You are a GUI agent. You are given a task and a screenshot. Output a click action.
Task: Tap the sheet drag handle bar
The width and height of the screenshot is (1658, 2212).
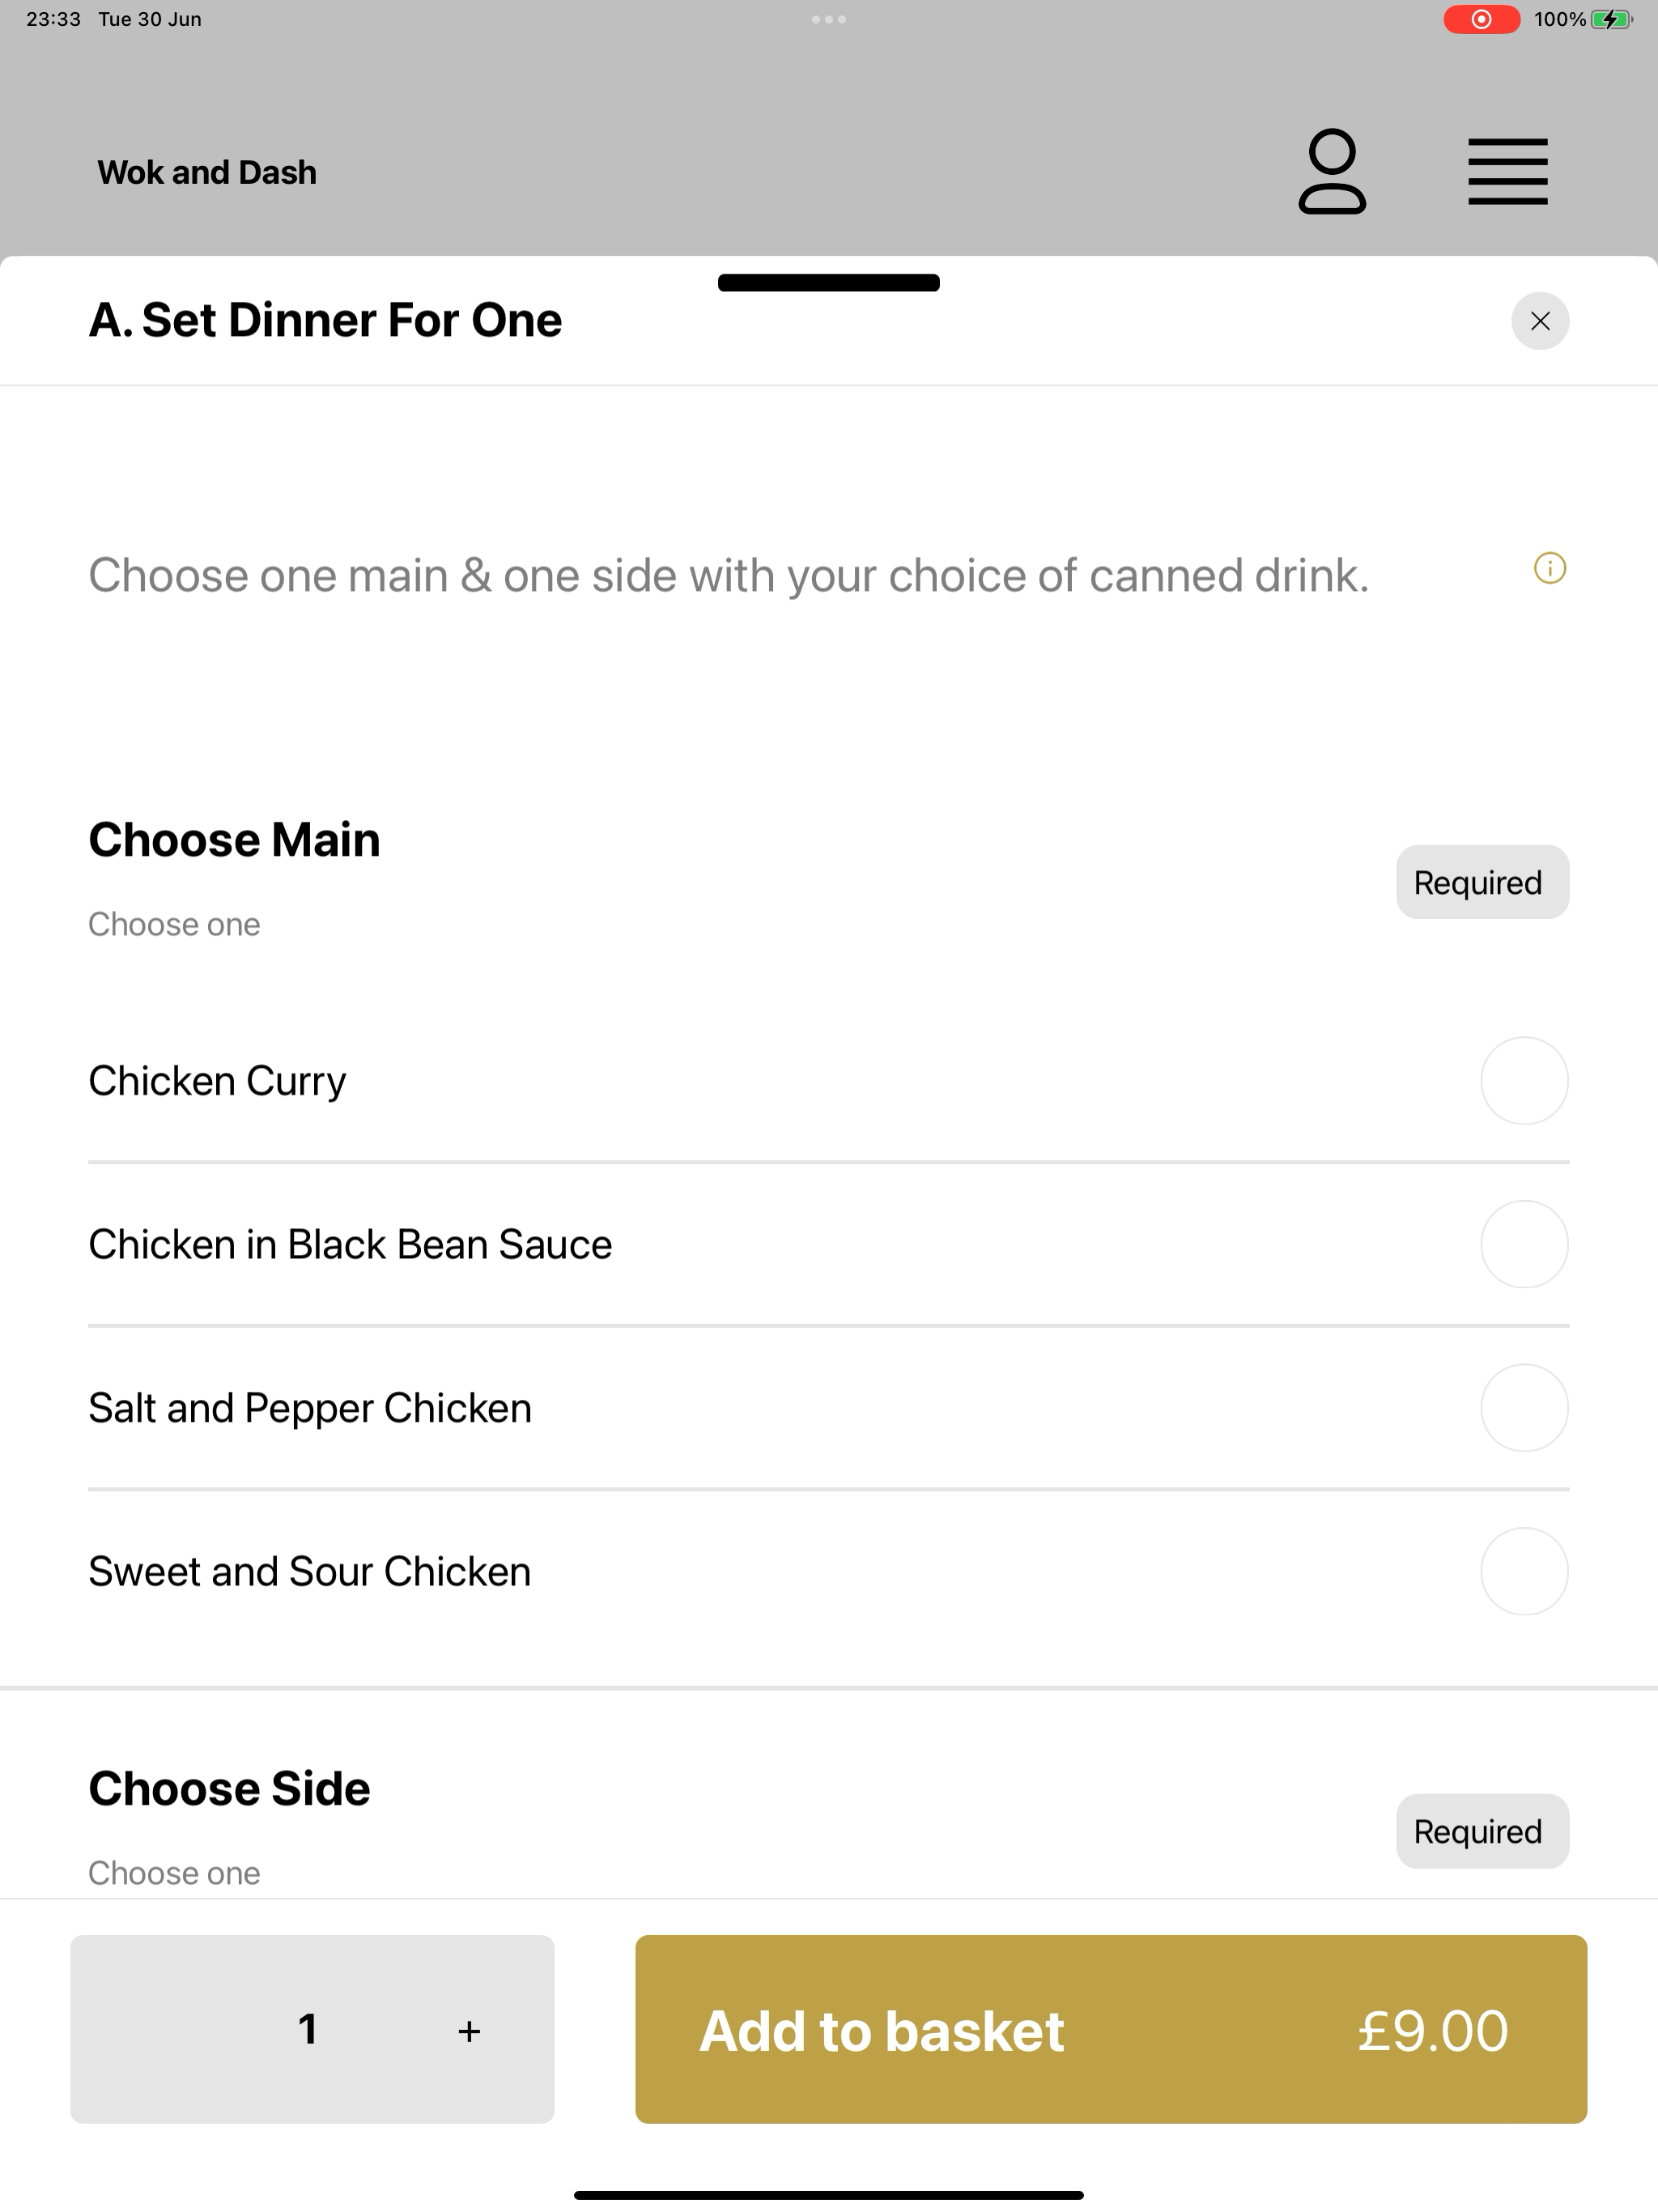[829, 282]
